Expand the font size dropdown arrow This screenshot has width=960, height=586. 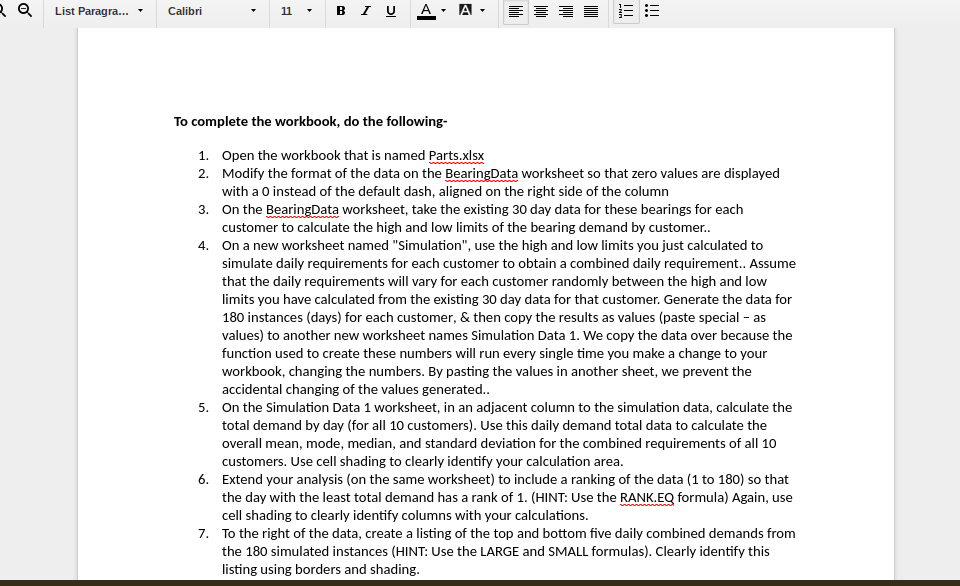[x=309, y=11]
